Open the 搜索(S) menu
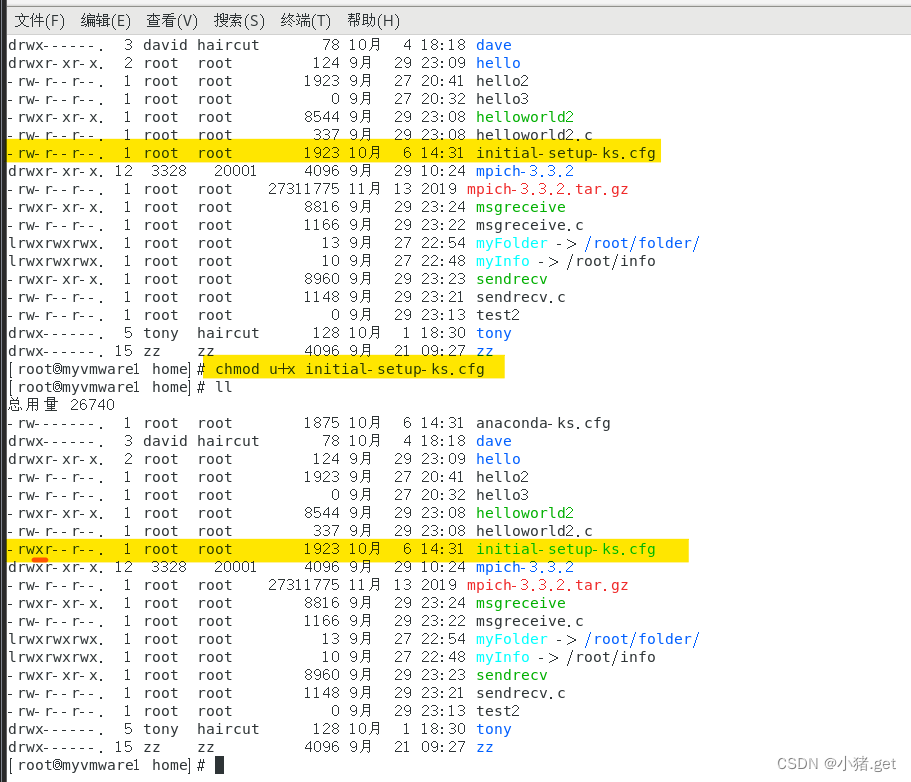The height and width of the screenshot is (782, 911). tap(237, 20)
